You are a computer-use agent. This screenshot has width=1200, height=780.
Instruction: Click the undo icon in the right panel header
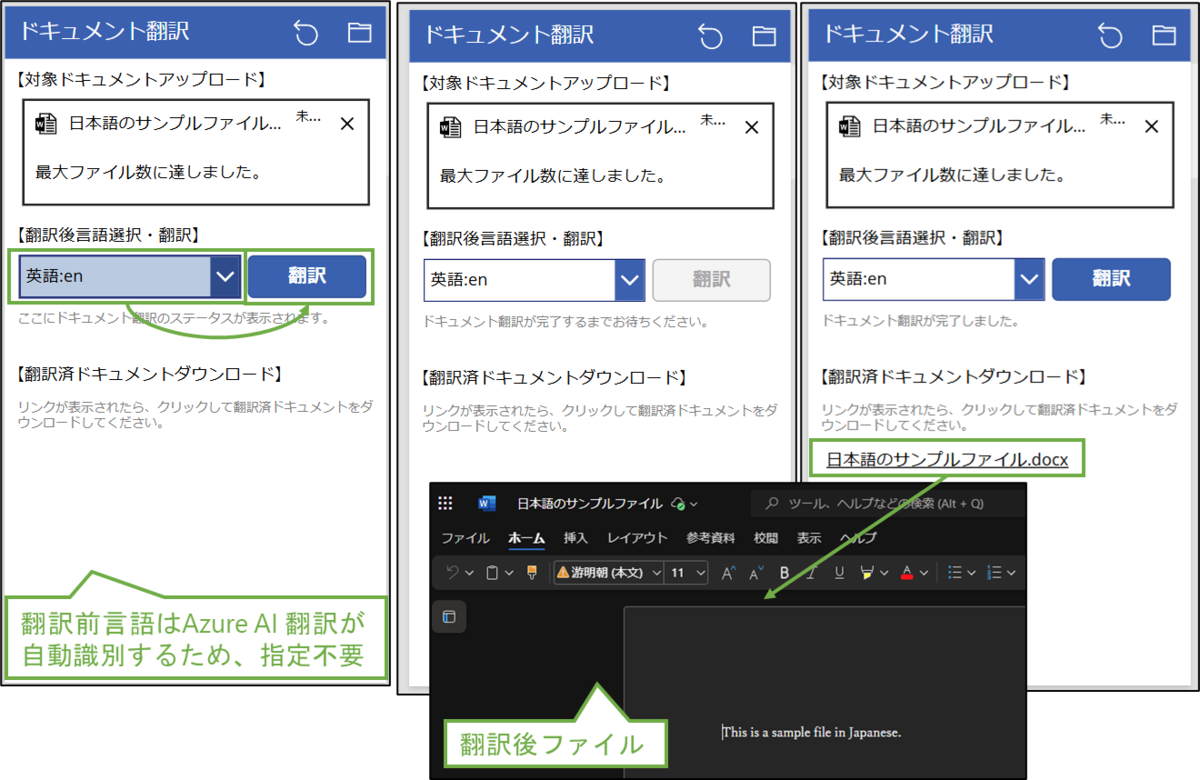click(x=1110, y=35)
